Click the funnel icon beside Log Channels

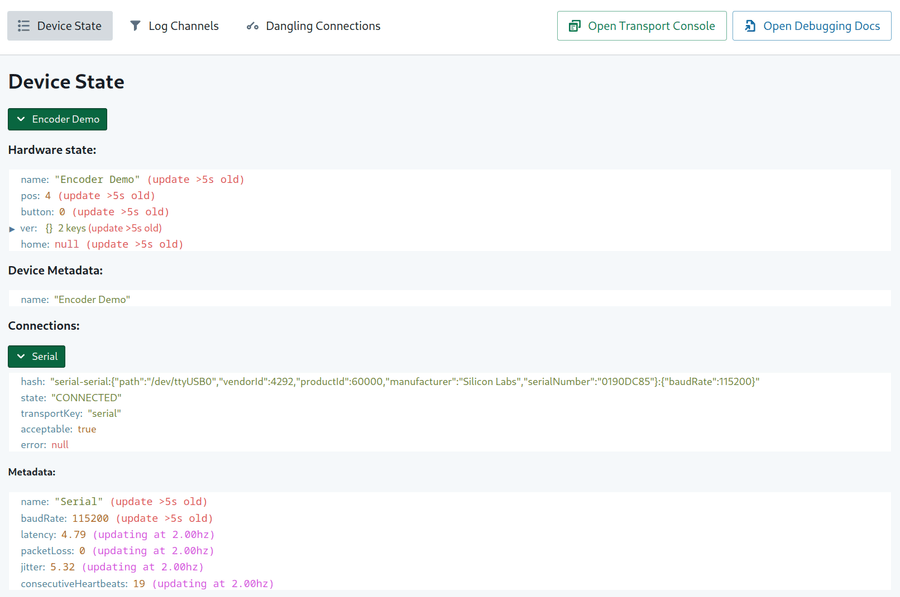pyautogui.click(x=135, y=26)
